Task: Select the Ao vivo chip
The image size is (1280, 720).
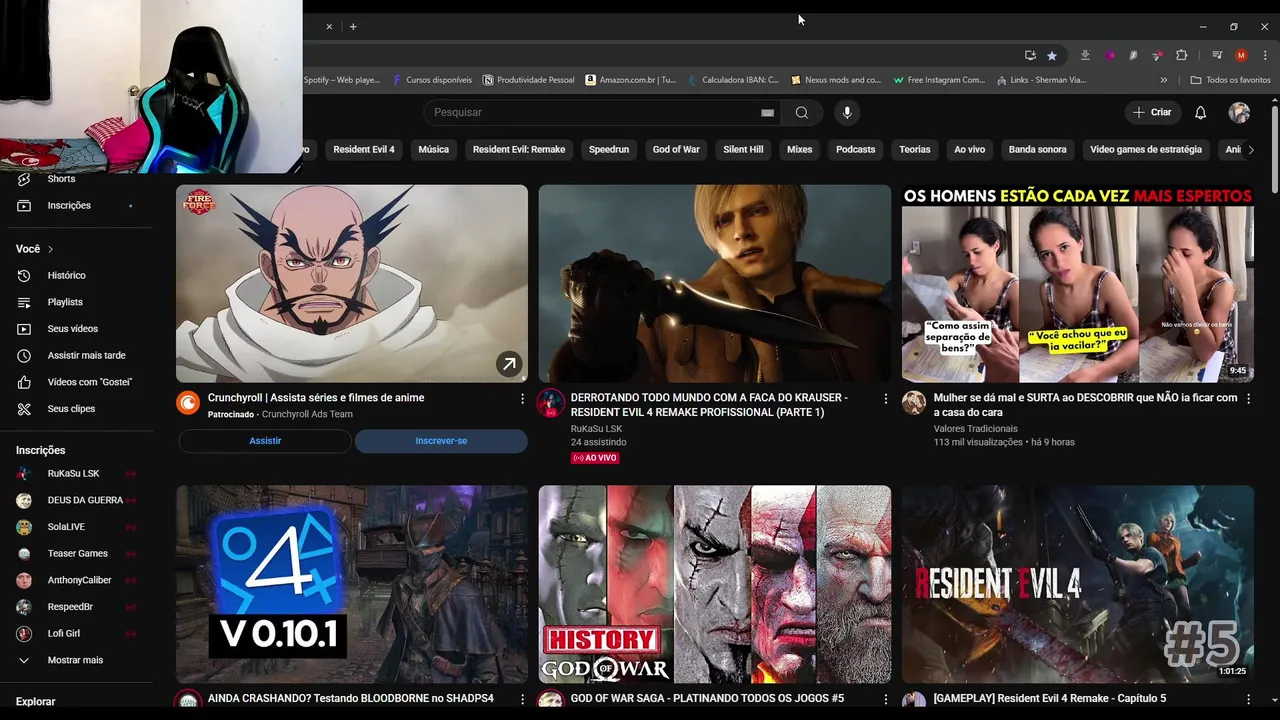Action: click(x=970, y=150)
